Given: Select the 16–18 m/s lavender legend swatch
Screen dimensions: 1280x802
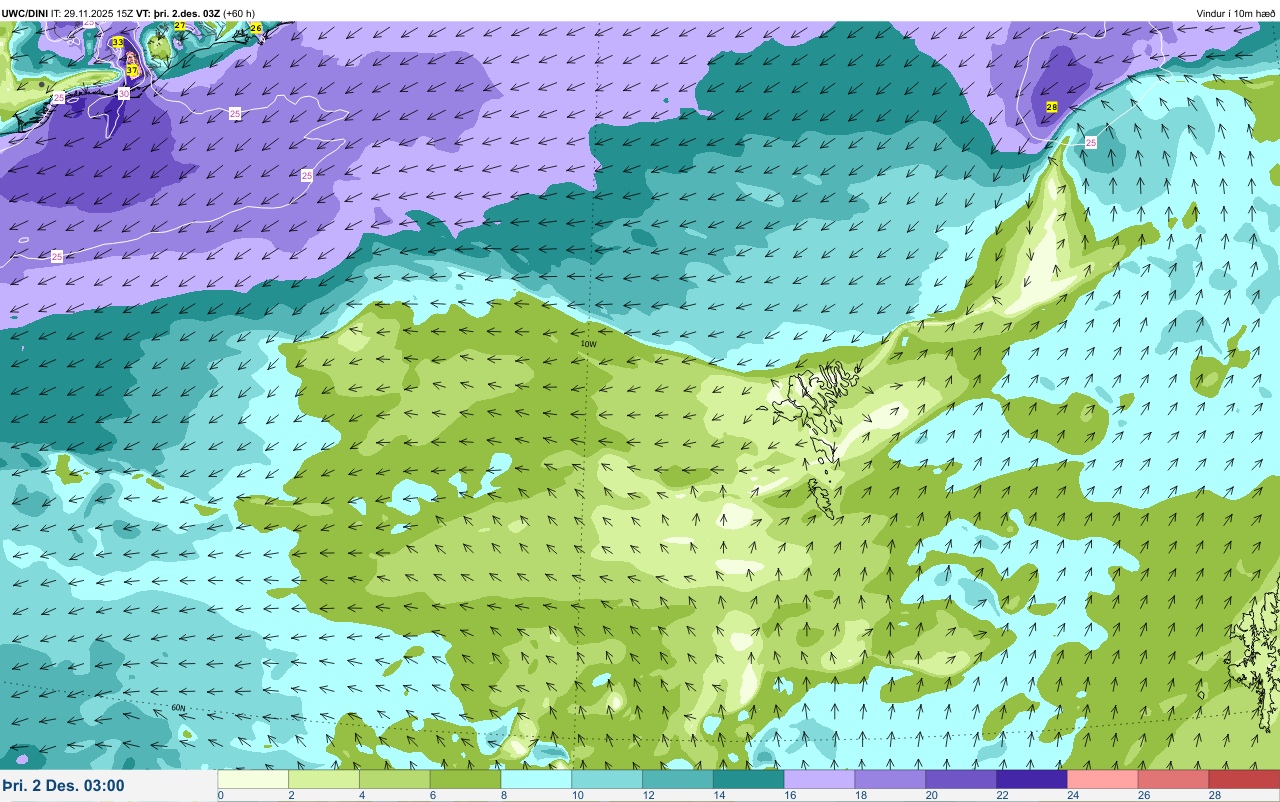Looking at the screenshot, I should tap(820, 779).
